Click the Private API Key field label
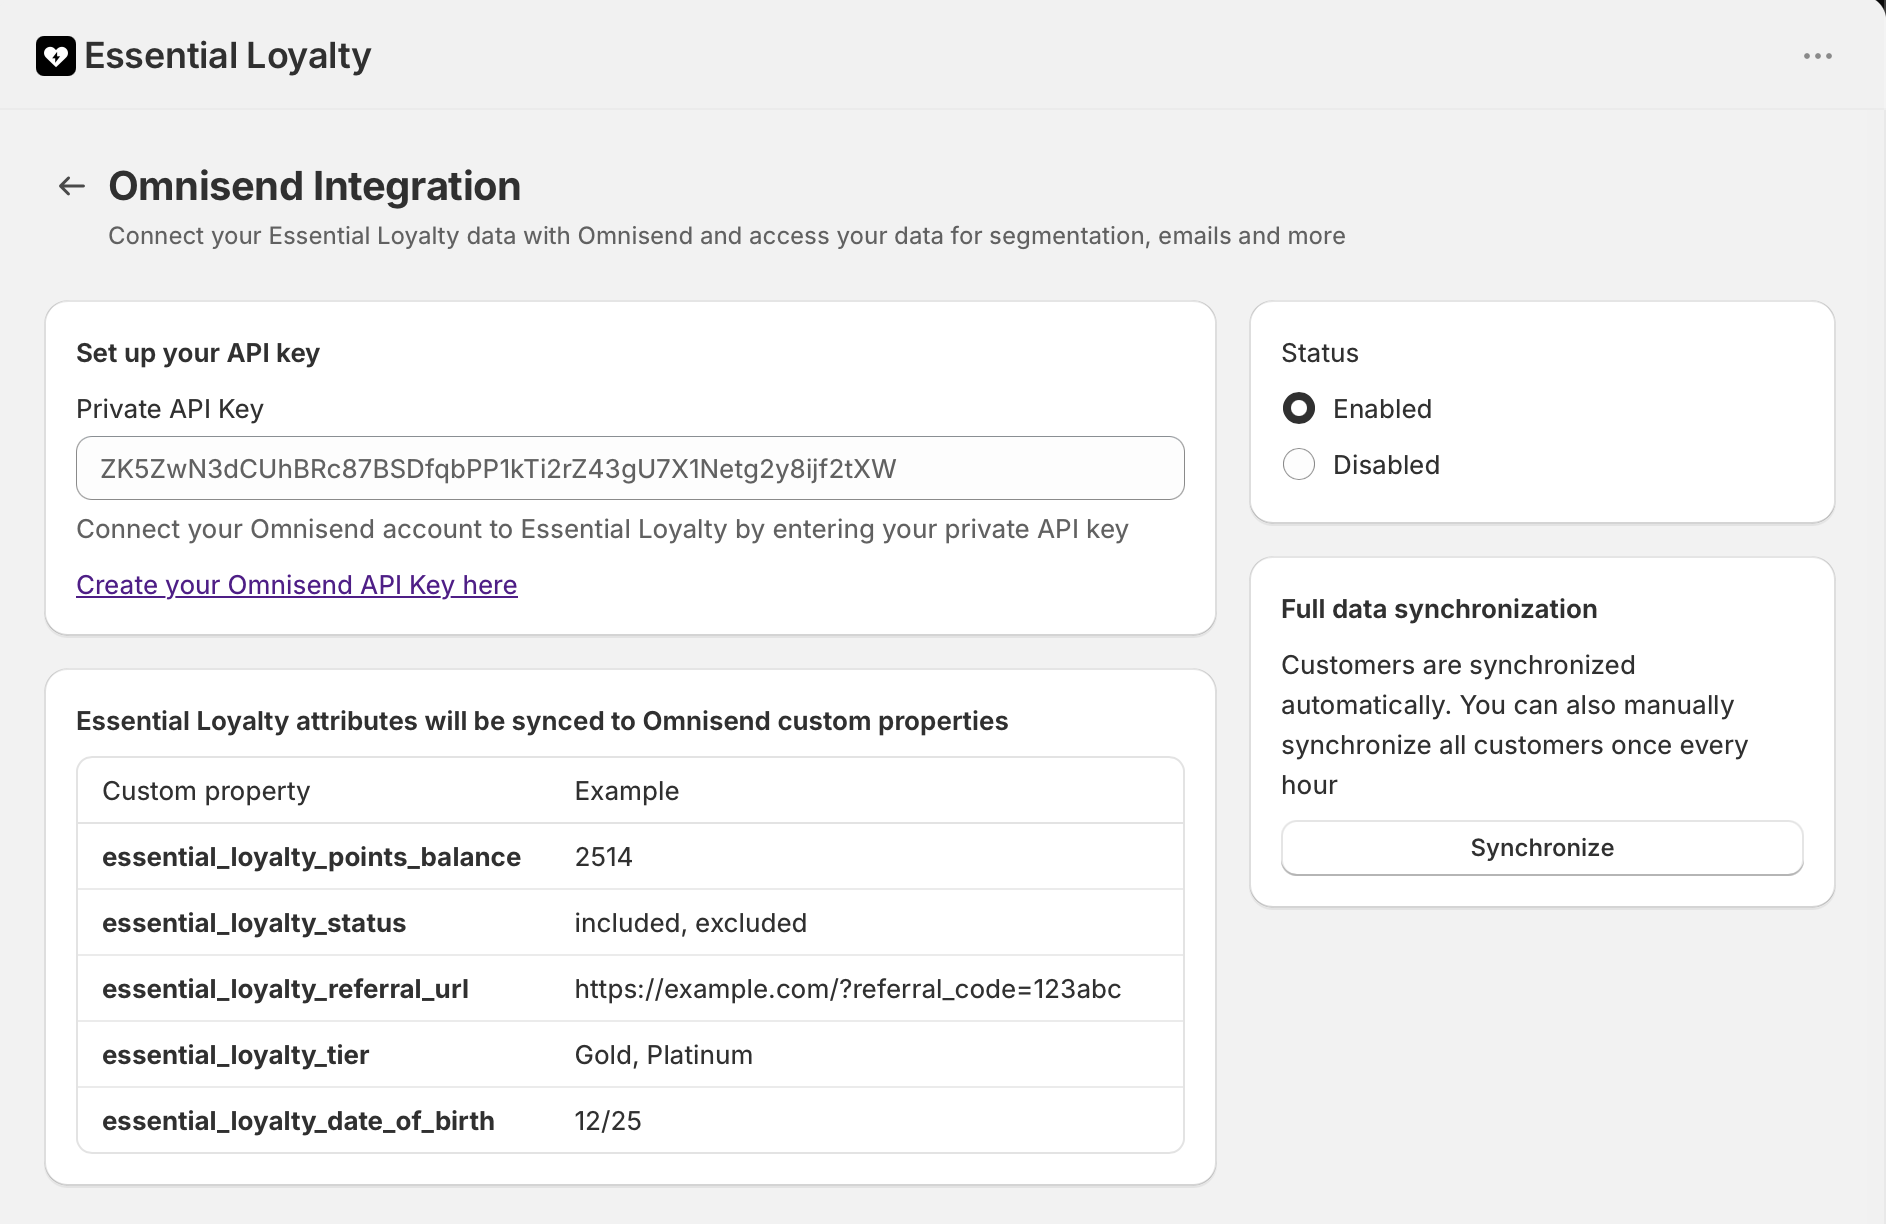 170,409
